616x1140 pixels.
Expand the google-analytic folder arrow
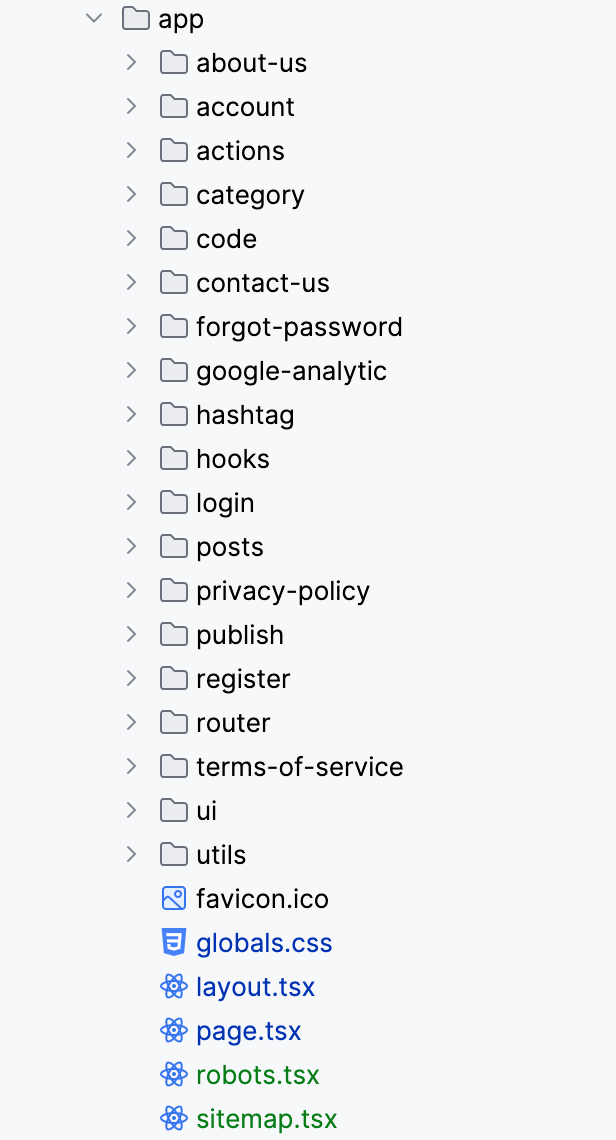tap(132, 371)
